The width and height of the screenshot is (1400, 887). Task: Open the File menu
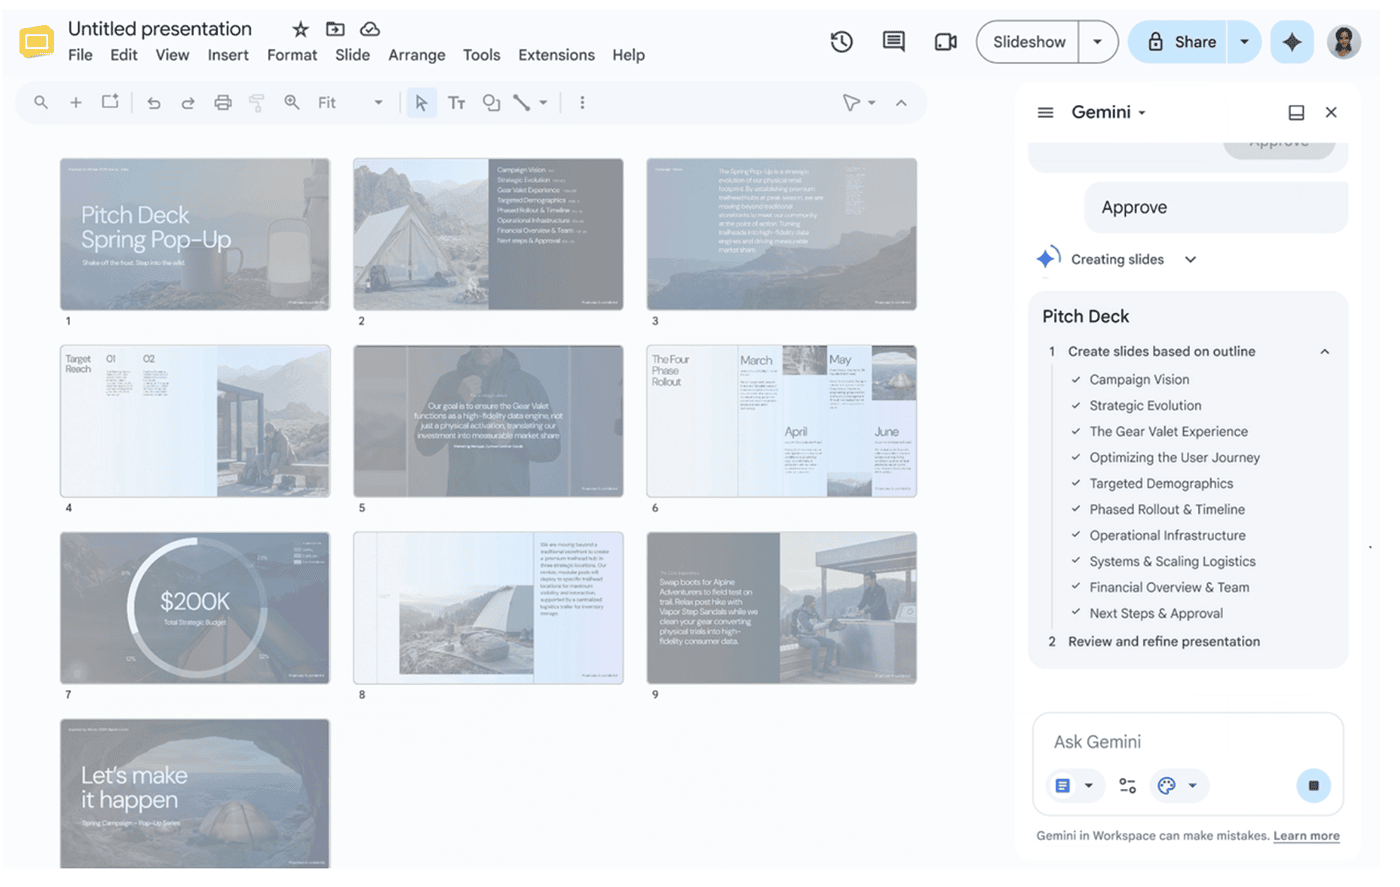click(x=80, y=55)
